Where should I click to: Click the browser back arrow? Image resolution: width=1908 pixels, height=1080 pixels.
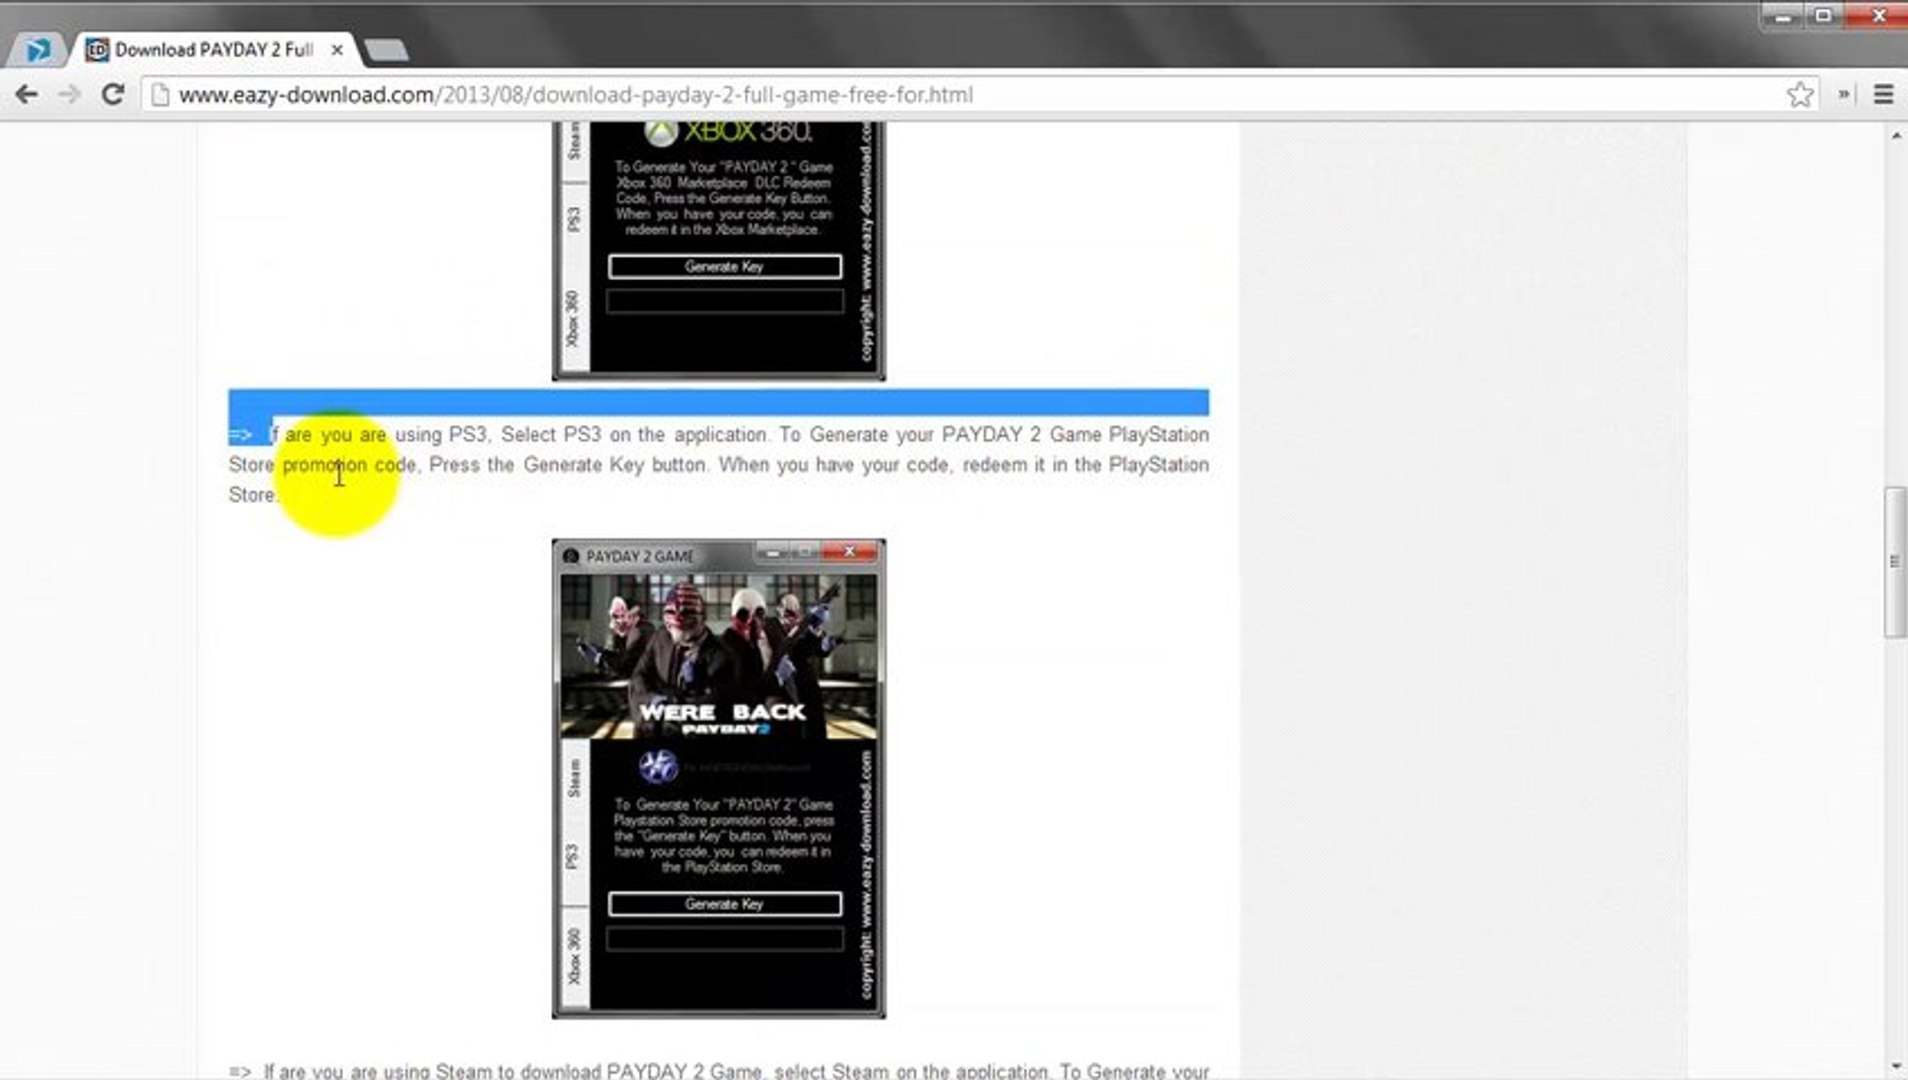coord(27,94)
